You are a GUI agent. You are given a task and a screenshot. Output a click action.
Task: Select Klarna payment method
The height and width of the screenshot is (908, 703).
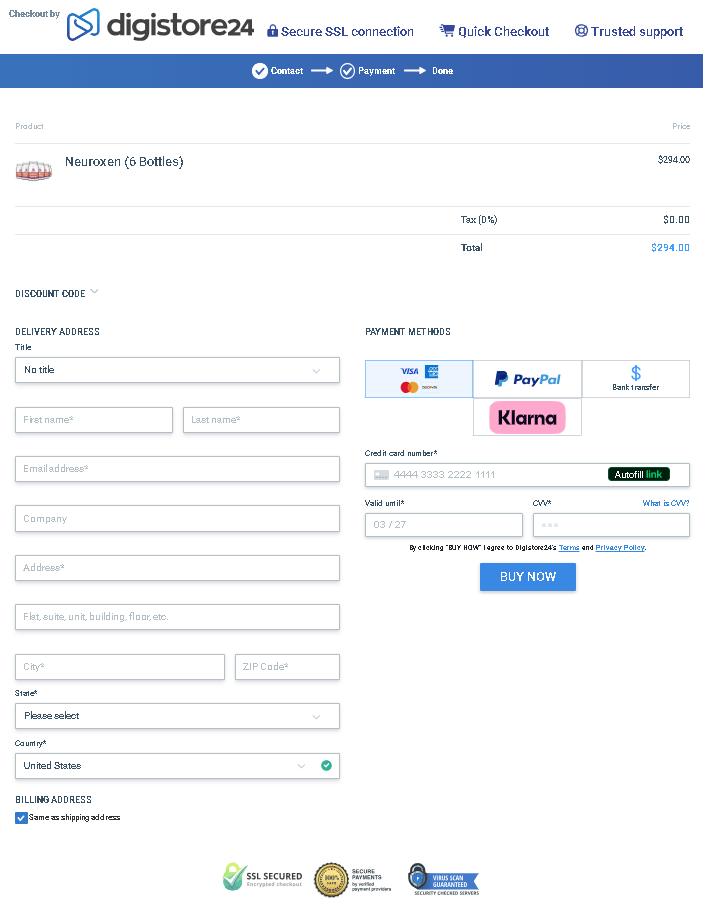click(528, 417)
